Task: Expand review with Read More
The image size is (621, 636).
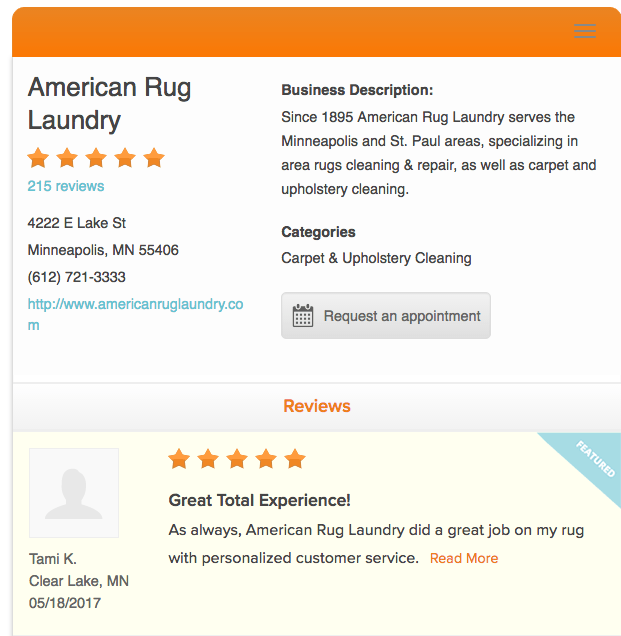Action: [x=464, y=558]
